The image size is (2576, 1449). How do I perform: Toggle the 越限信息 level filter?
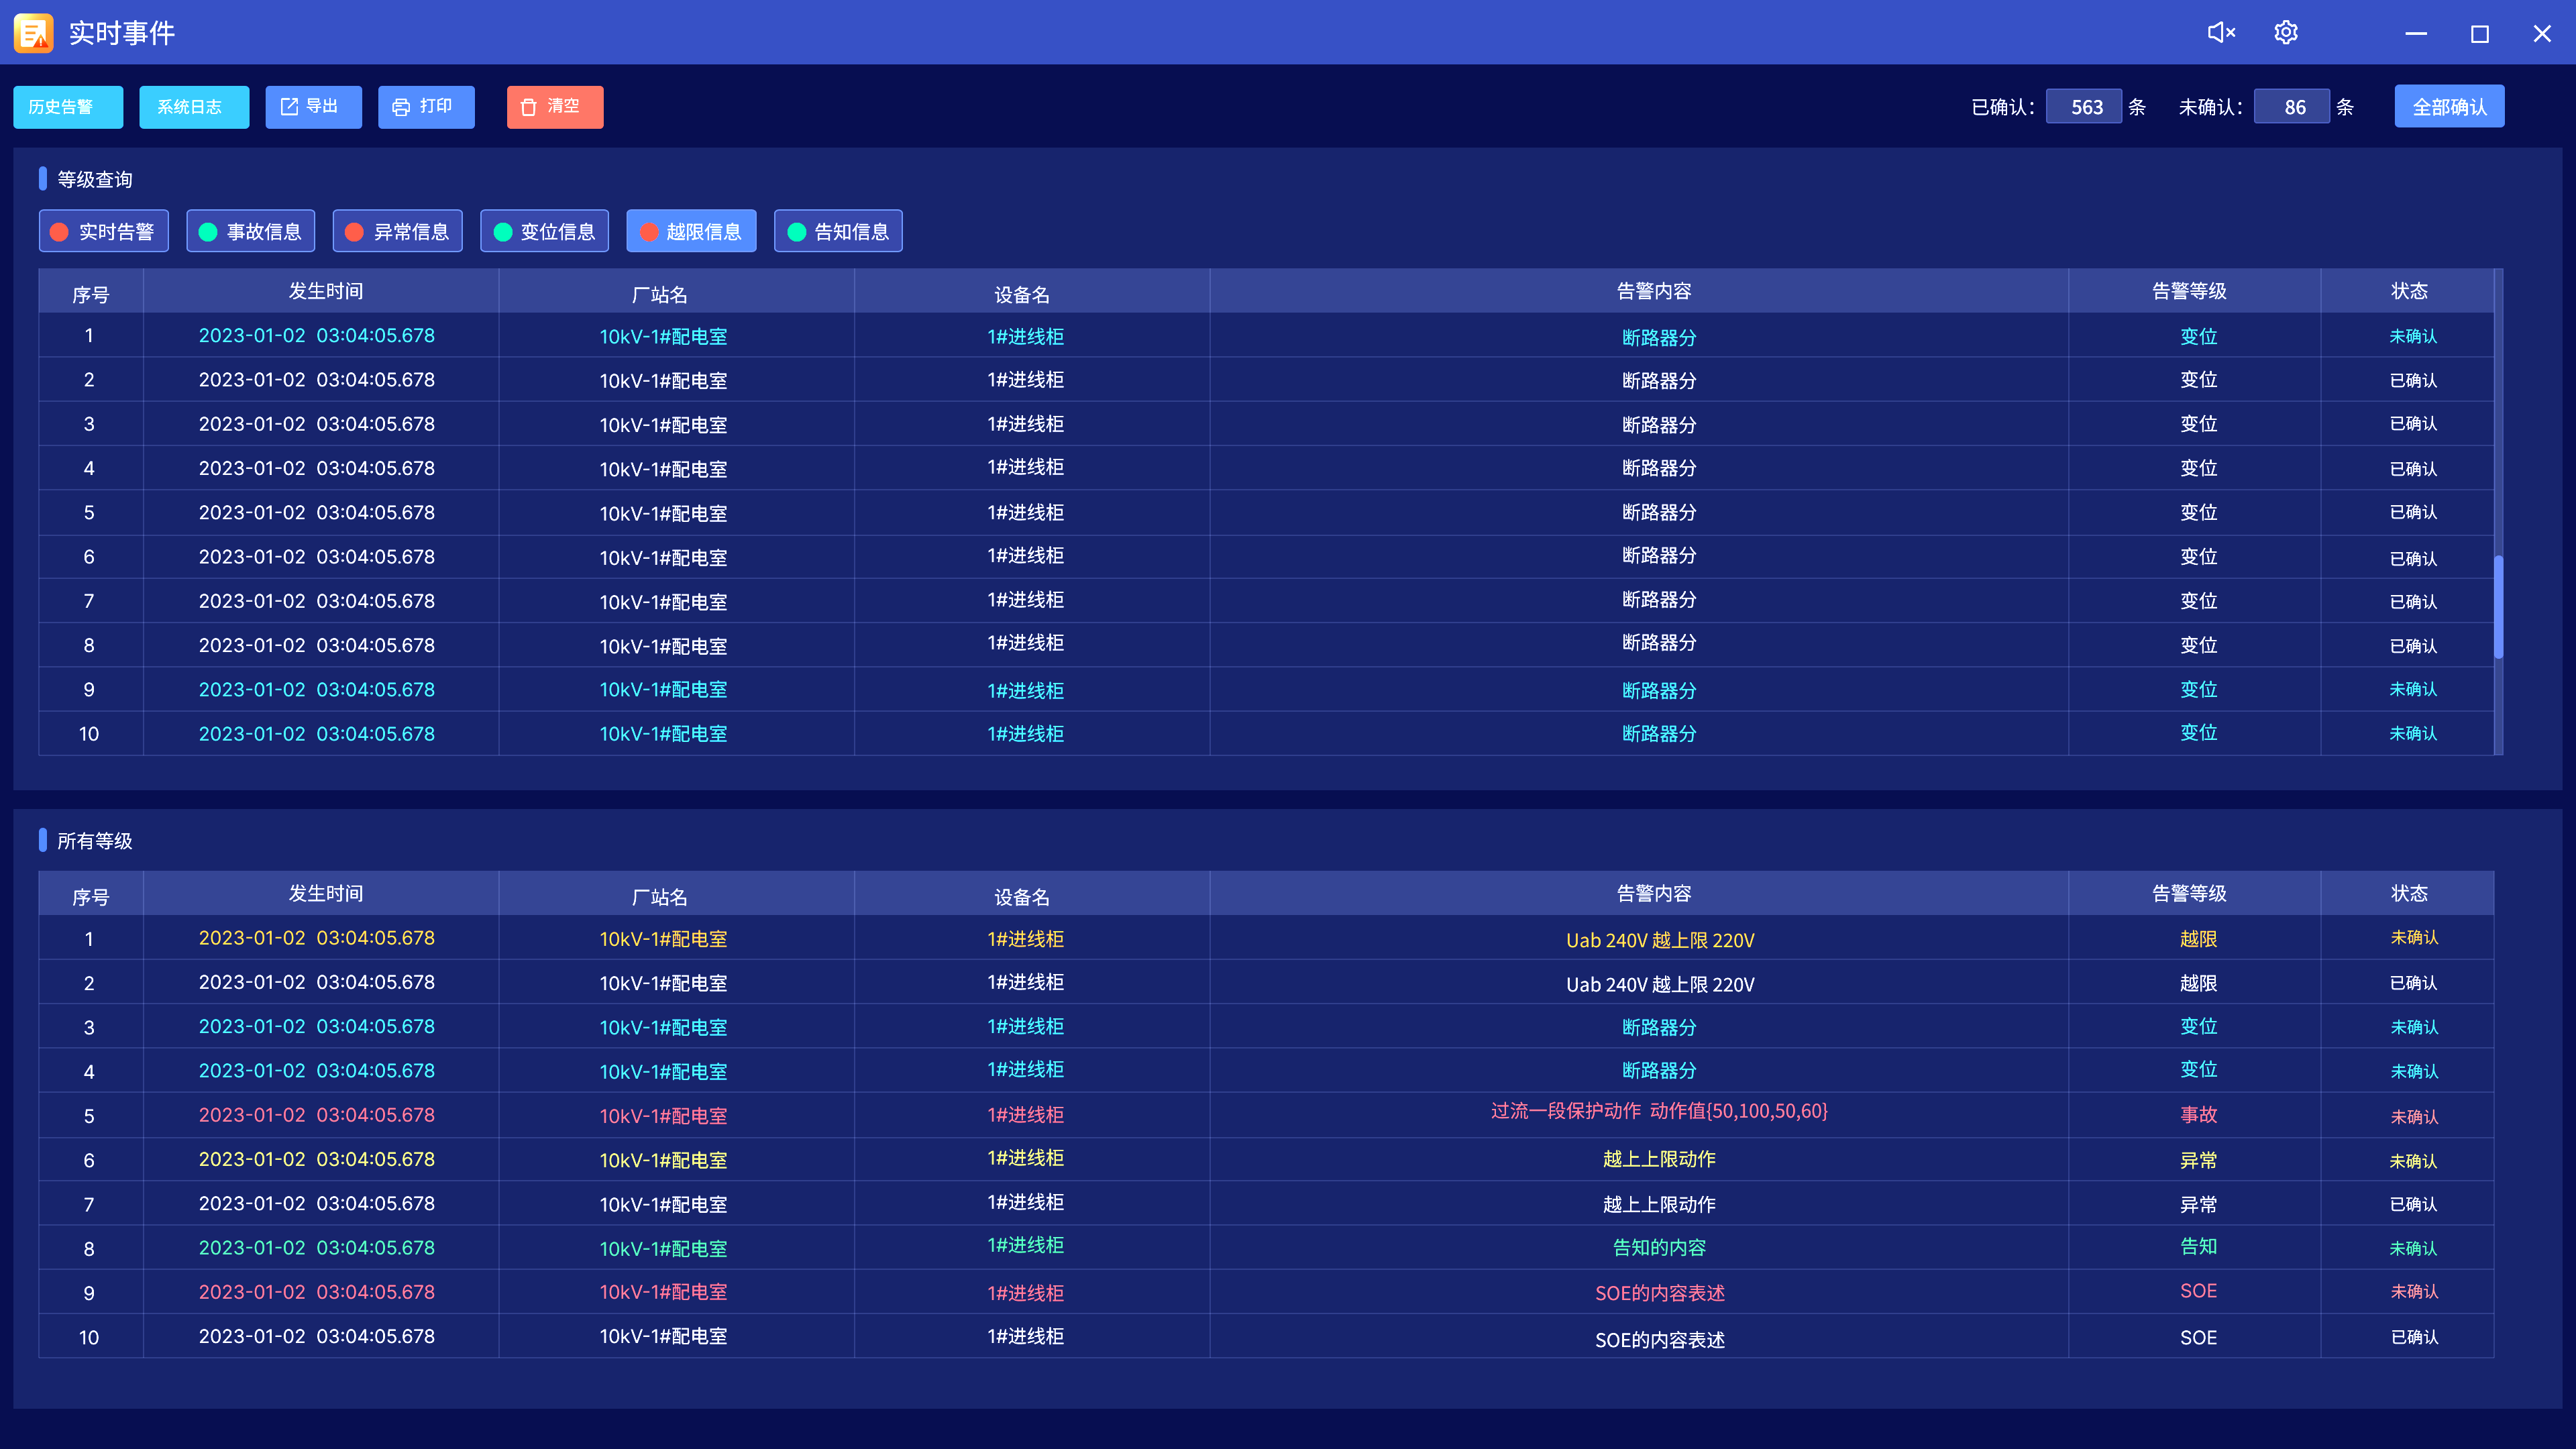pyautogui.click(x=691, y=231)
